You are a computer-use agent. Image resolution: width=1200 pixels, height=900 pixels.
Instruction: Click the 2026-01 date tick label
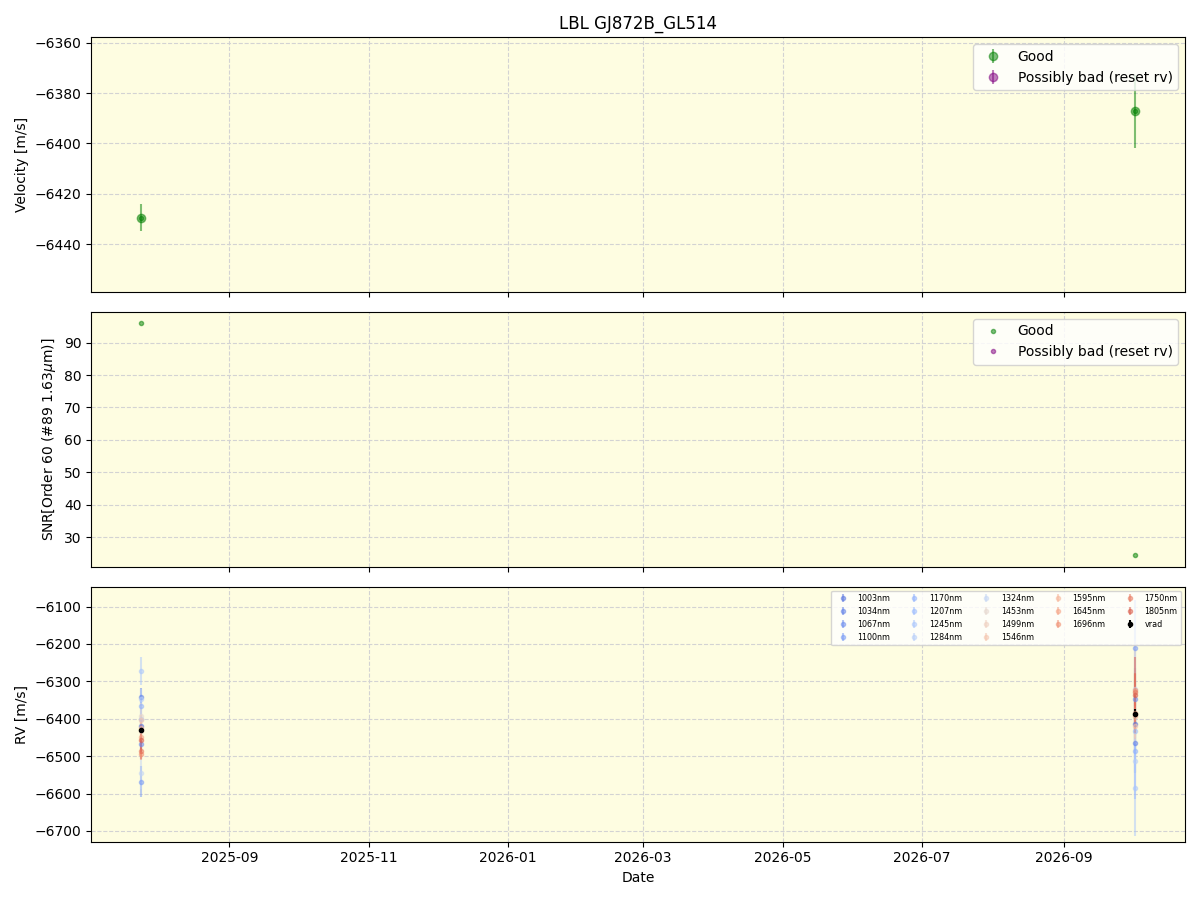[508, 857]
